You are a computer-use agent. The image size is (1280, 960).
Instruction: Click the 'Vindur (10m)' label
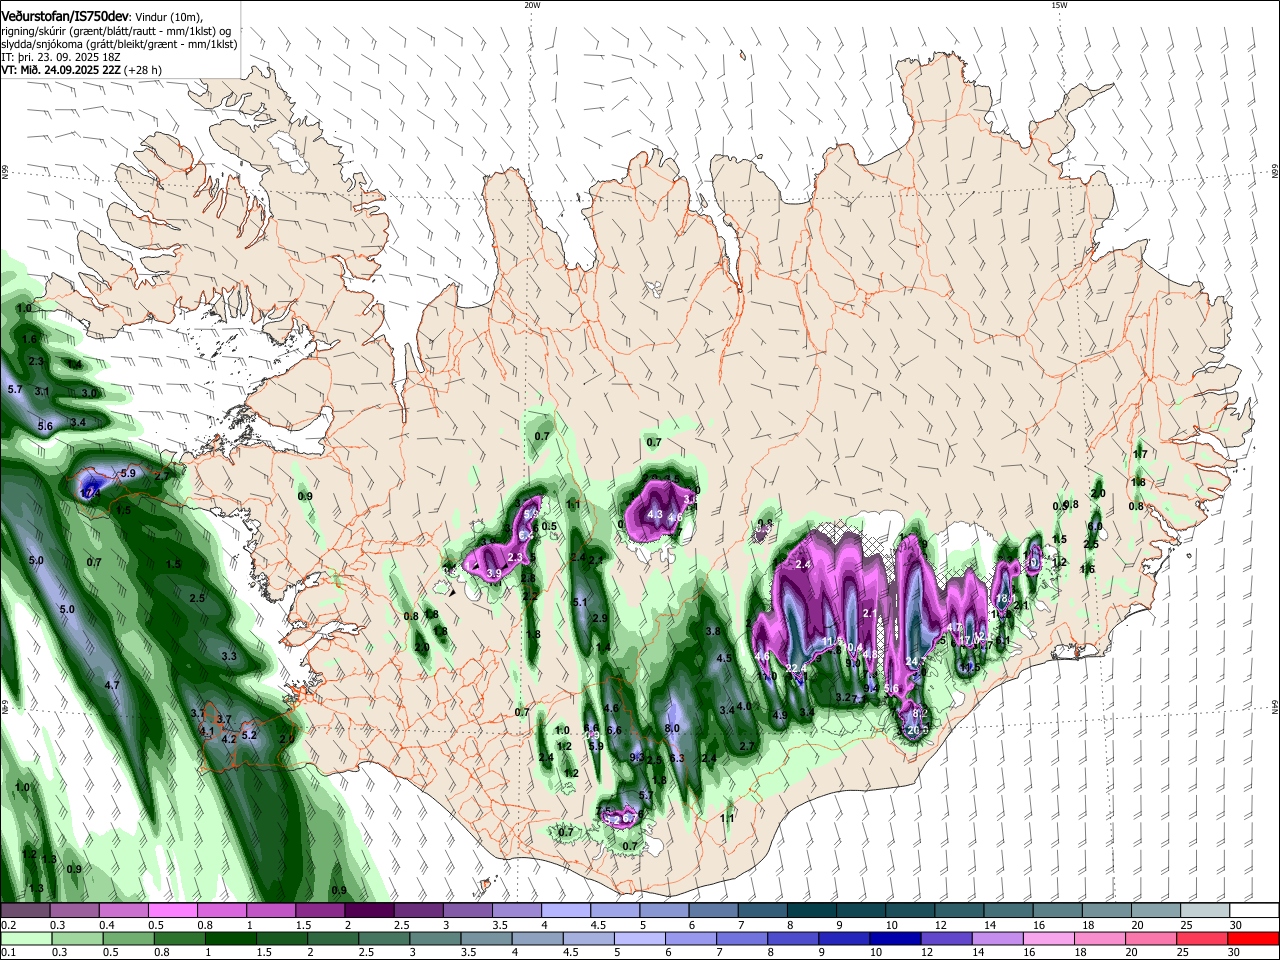click(x=167, y=16)
